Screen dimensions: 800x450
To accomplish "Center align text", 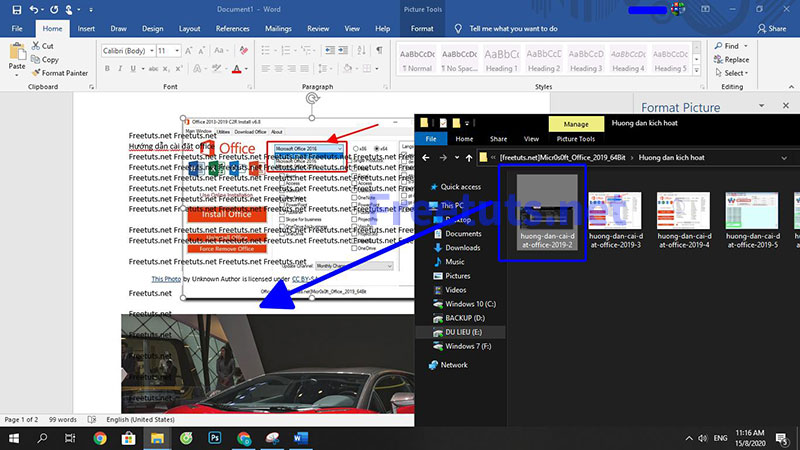I will [x=279, y=68].
